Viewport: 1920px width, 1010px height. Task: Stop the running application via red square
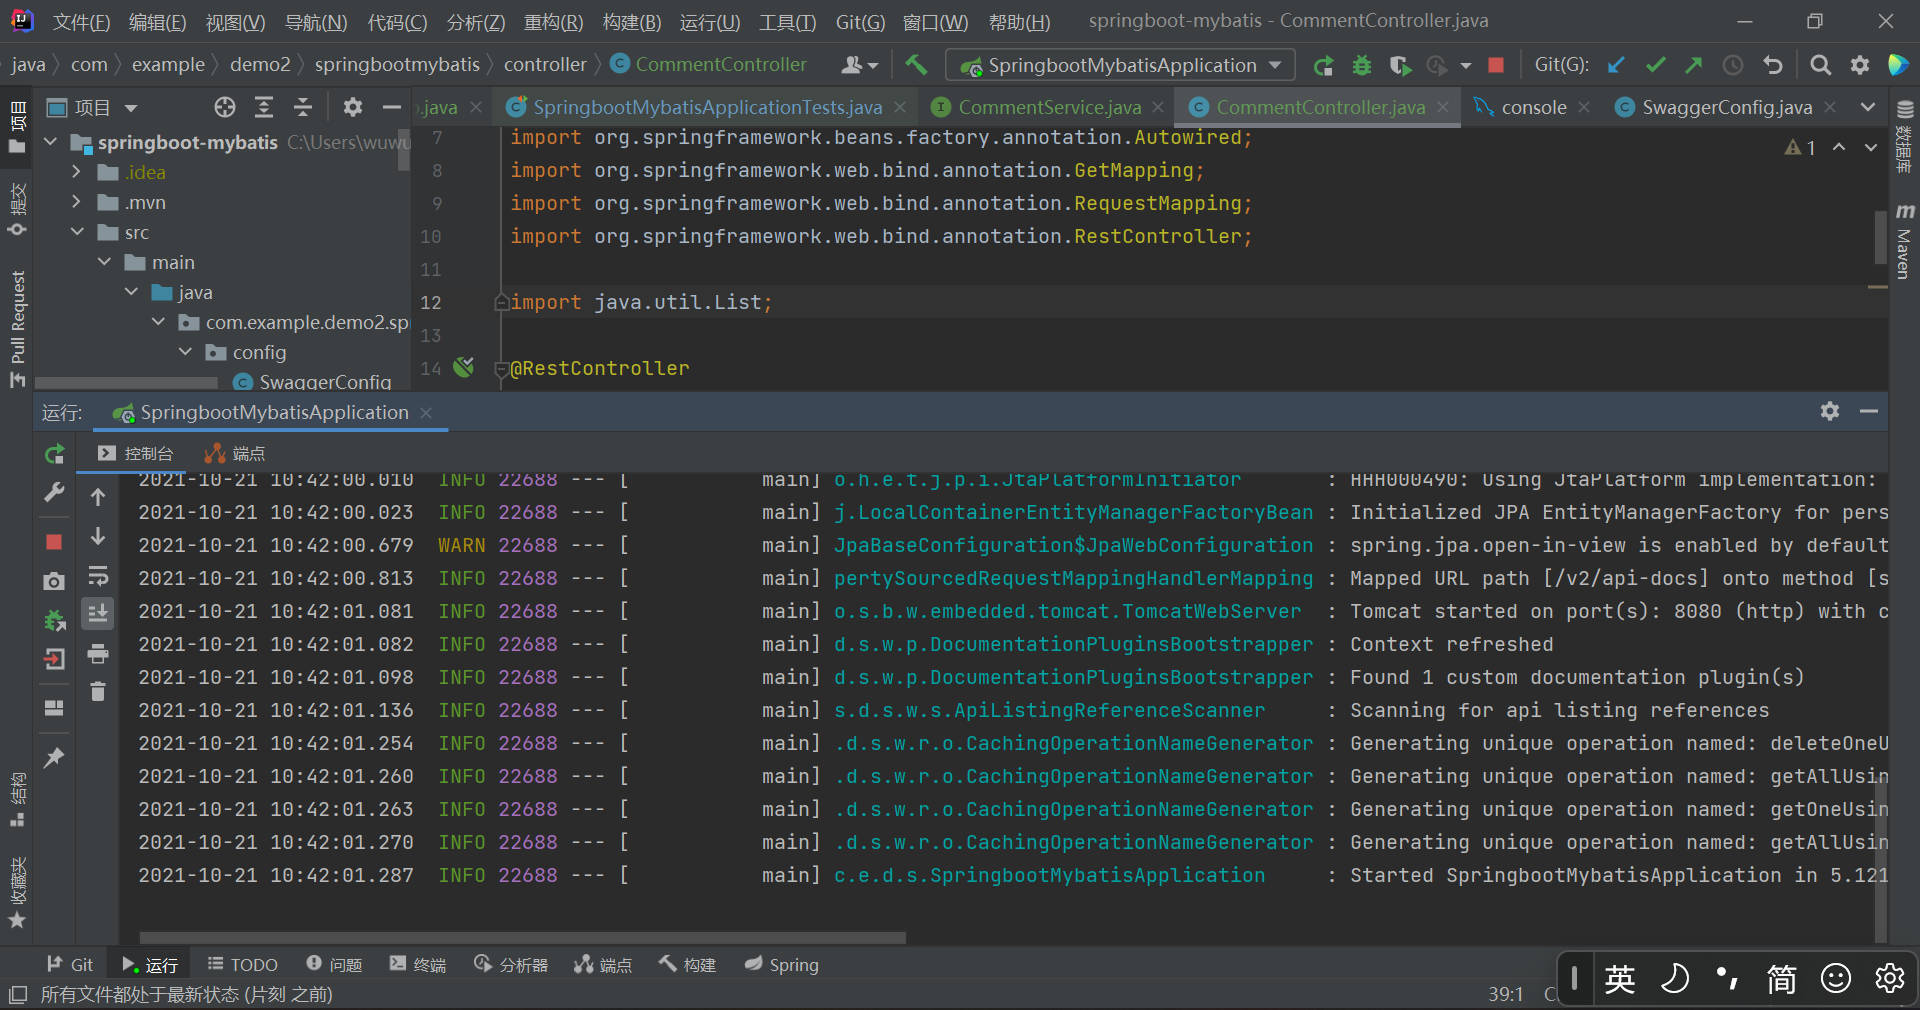1496,65
